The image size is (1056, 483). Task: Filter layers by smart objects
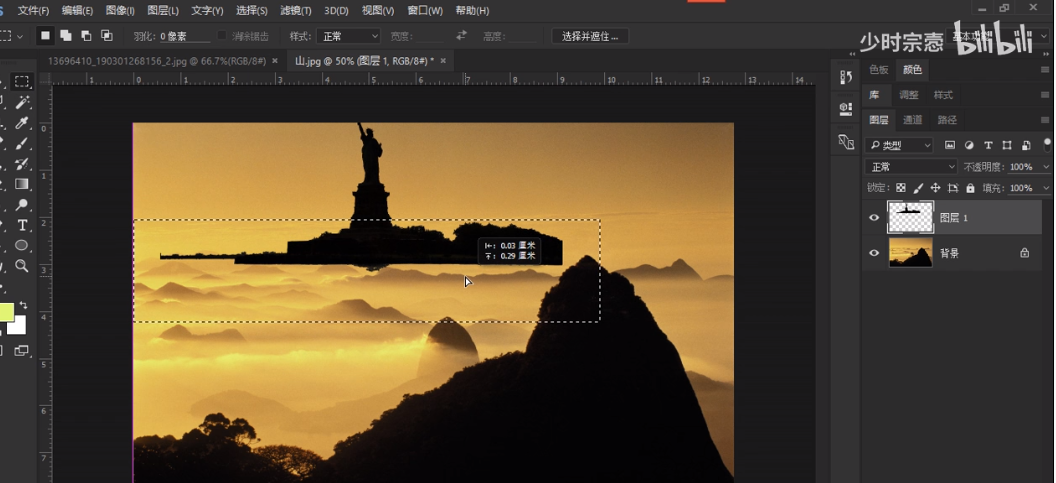click(1026, 145)
